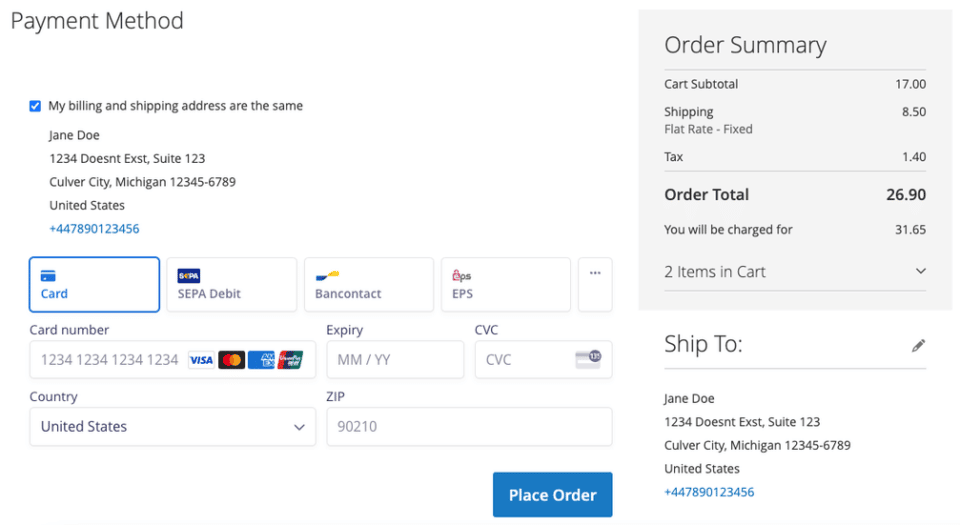Click the Visa card logo

point(201,360)
